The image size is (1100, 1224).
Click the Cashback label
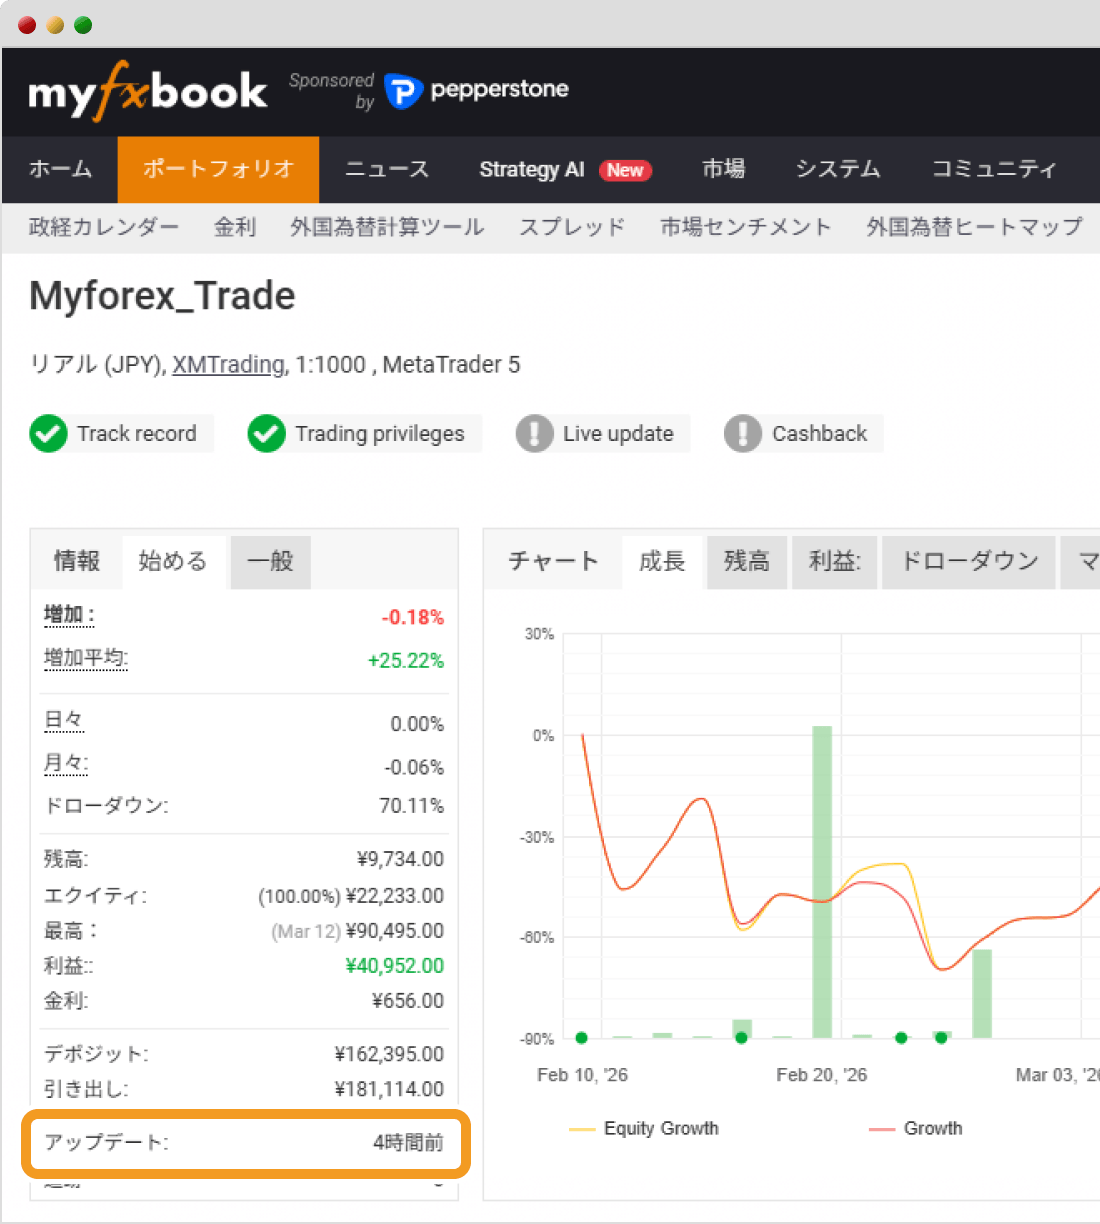tap(819, 433)
